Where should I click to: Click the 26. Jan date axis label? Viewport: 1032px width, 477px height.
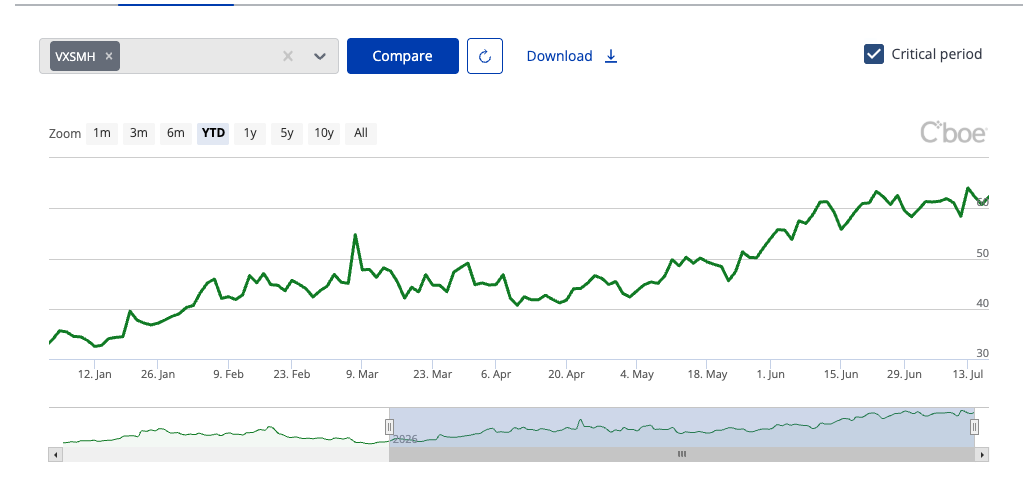click(158, 374)
